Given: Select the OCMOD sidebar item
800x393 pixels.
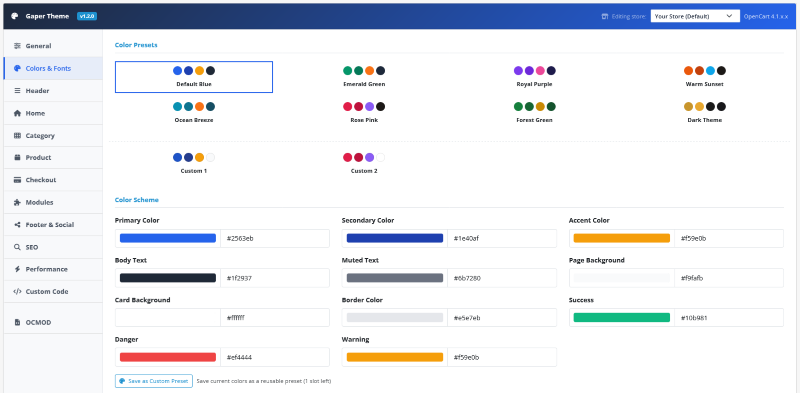Looking at the screenshot, I should point(53,323).
